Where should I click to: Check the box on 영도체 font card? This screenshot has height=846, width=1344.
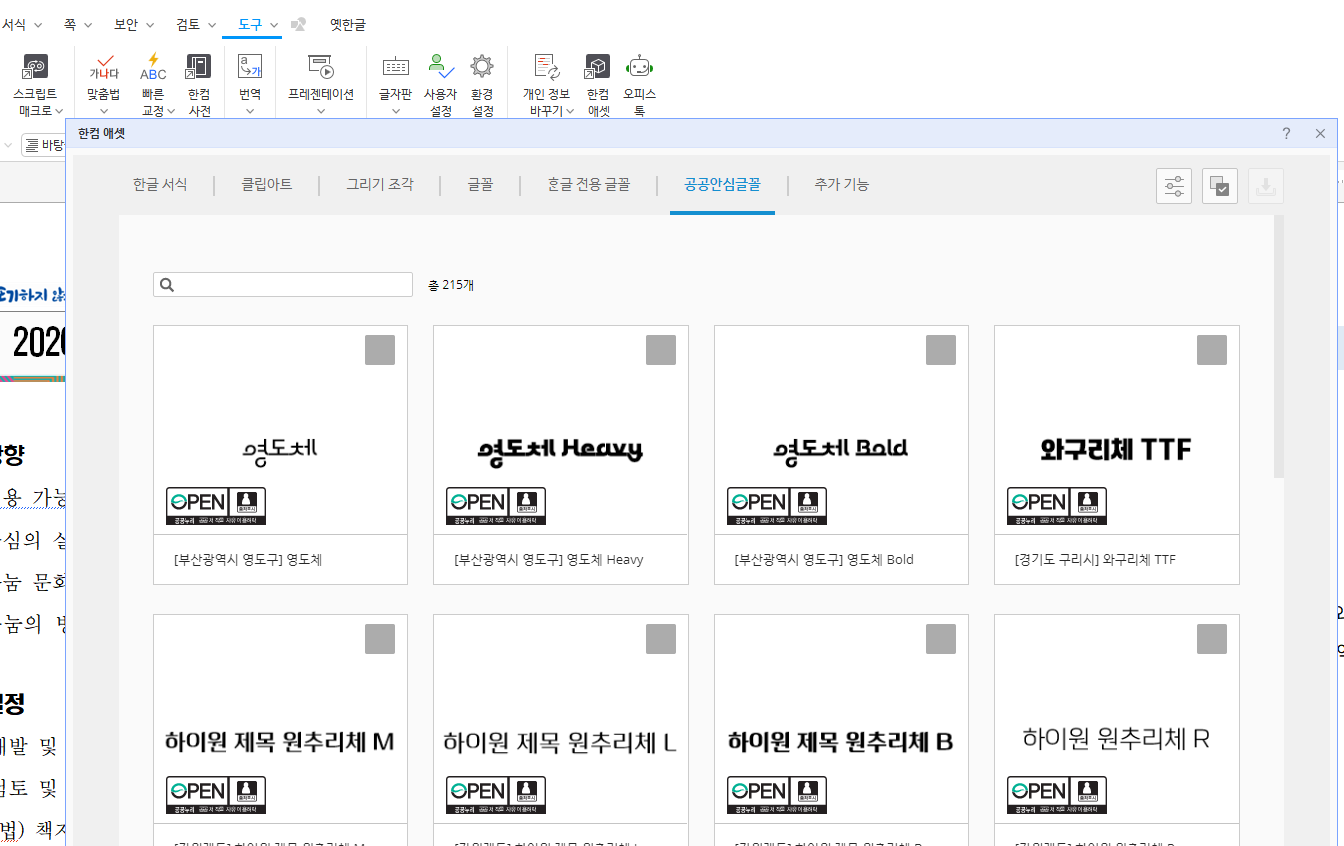coord(380,350)
